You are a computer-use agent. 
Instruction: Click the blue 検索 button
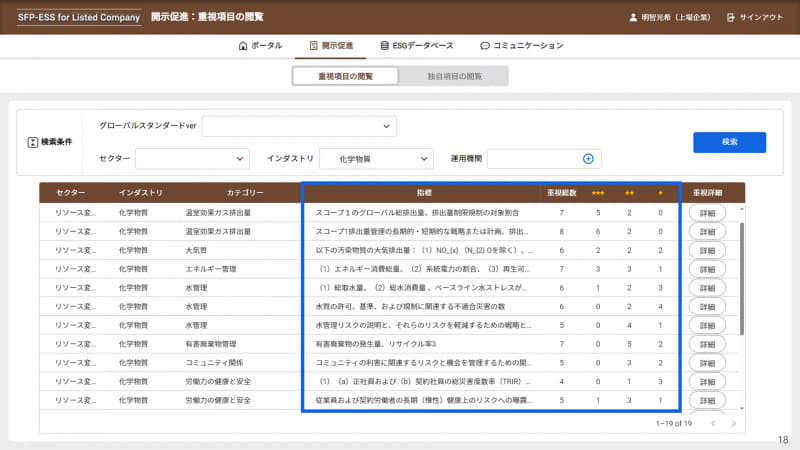[x=730, y=142]
